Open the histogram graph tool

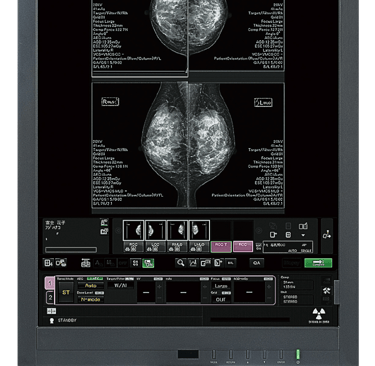pyautogui.click(x=193, y=263)
